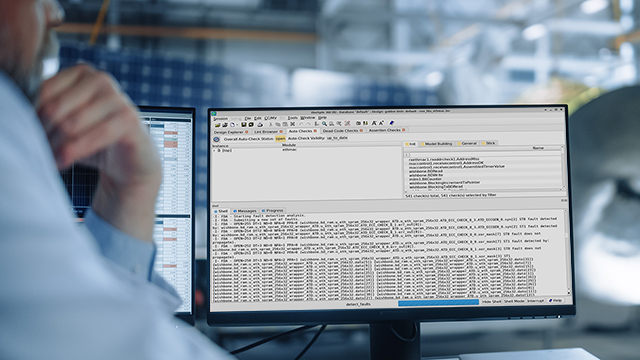Click the Name column header in checks list
Image resolution: width=640 pixels, height=360 pixels.
[x=538, y=148]
